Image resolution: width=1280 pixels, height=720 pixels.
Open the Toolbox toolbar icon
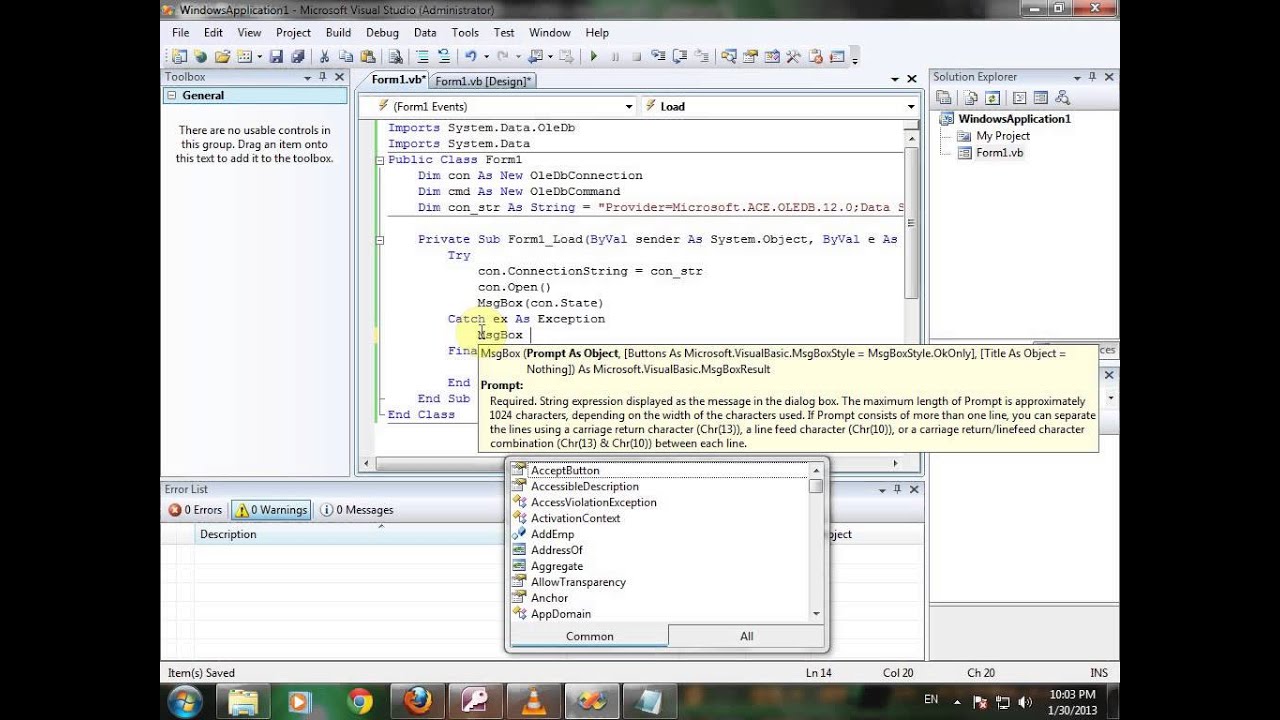tap(794, 57)
